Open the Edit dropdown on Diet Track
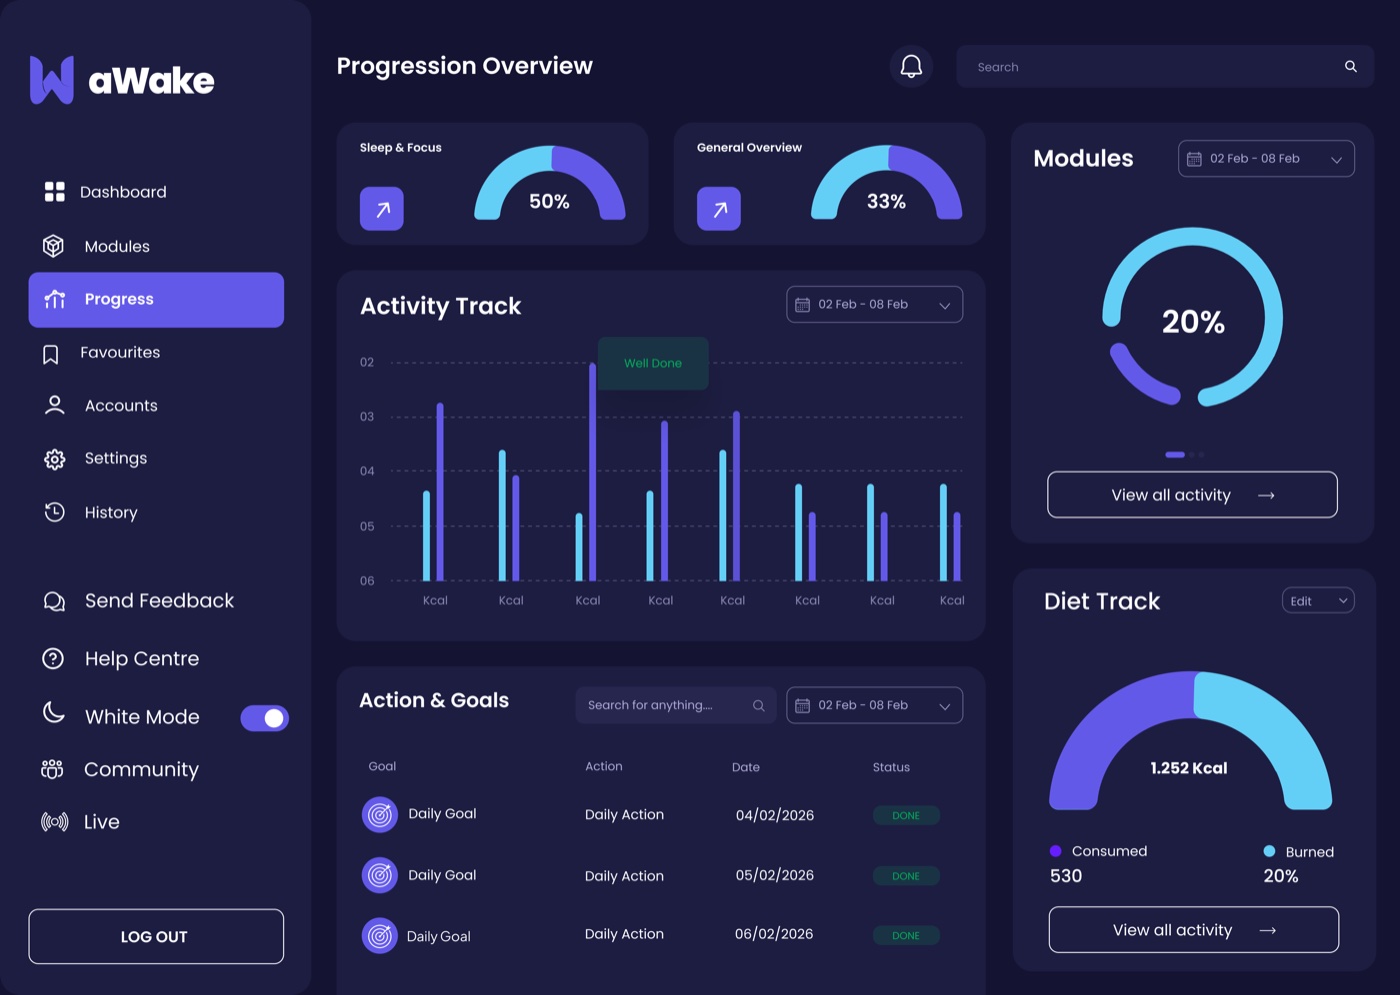This screenshot has height=995, width=1400. click(x=1317, y=600)
